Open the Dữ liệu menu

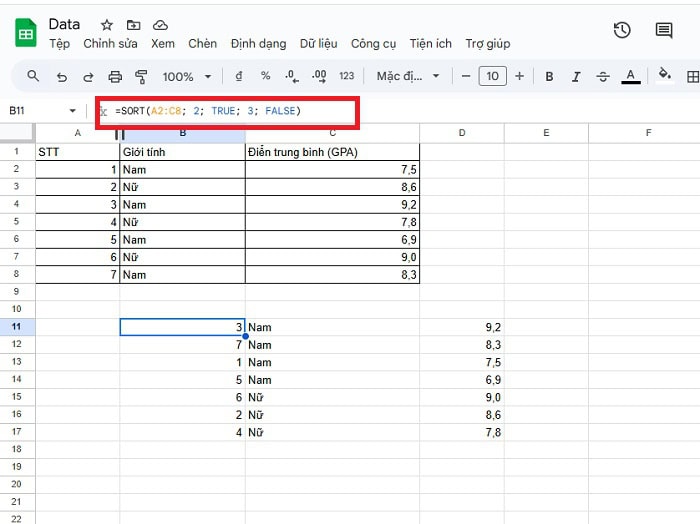point(318,44)
